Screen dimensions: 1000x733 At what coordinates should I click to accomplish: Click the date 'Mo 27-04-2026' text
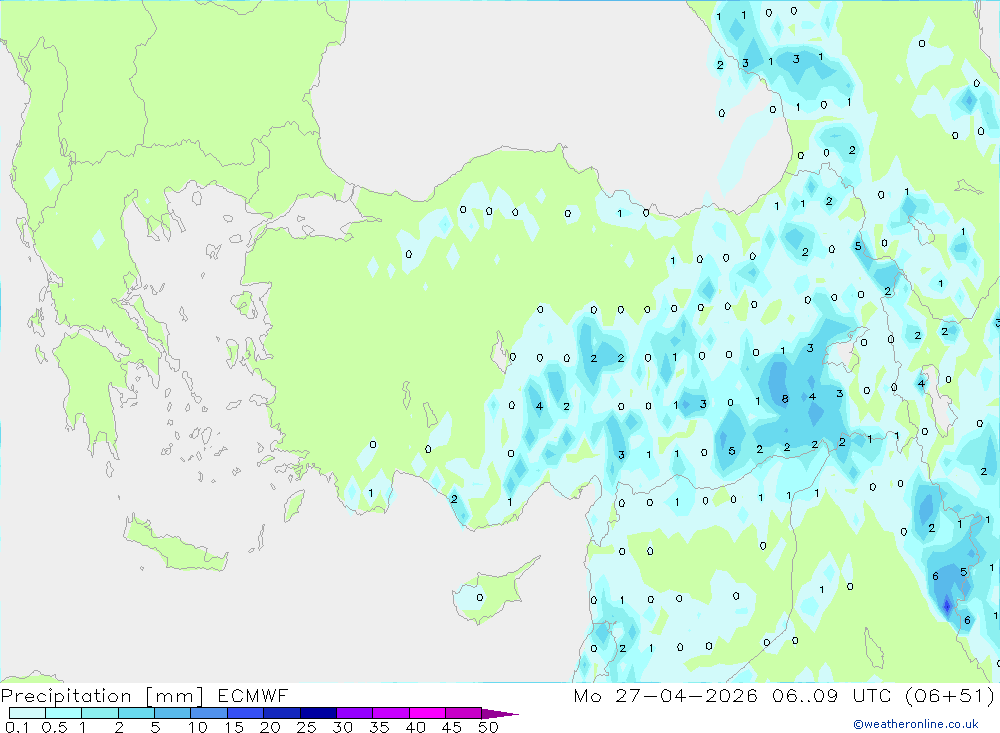point(665,696)
